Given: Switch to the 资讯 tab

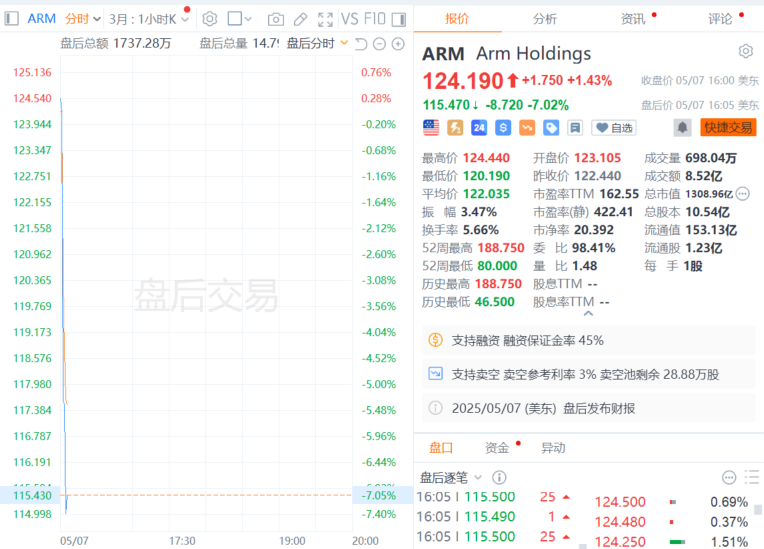Looking at the screenshot, I should (633, 19).
